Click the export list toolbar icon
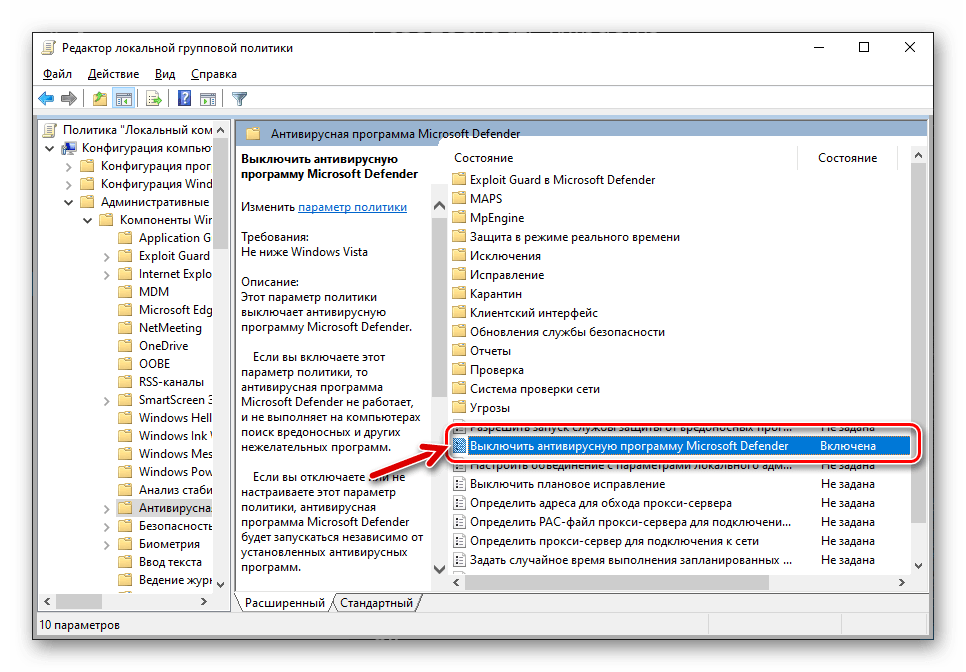The image size is (966, 672). 153,99
